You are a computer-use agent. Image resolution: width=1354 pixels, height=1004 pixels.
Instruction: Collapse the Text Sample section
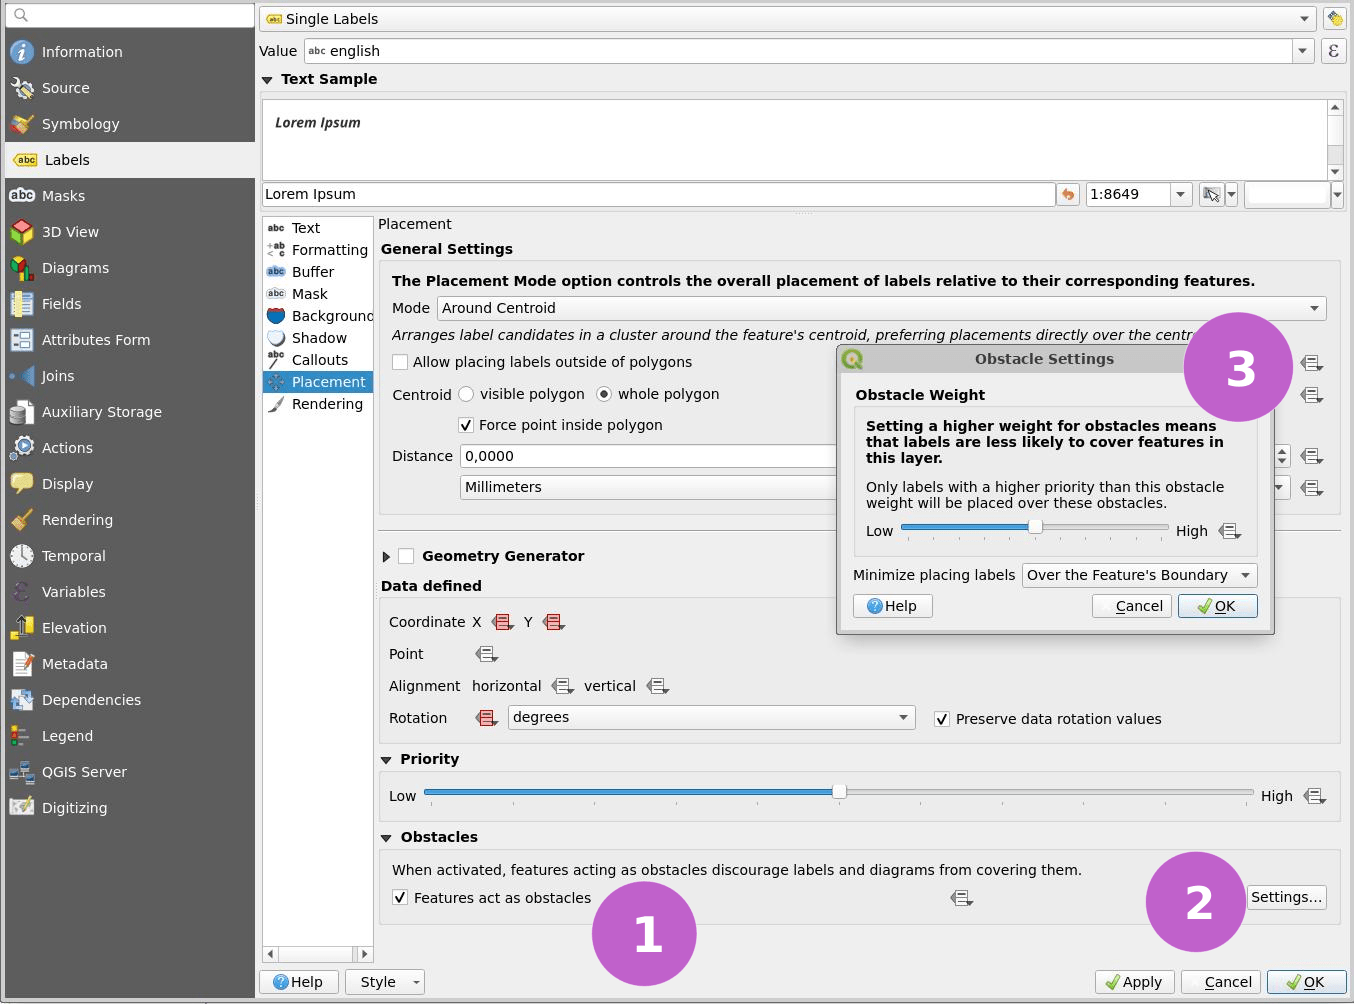tap(267, 79)
